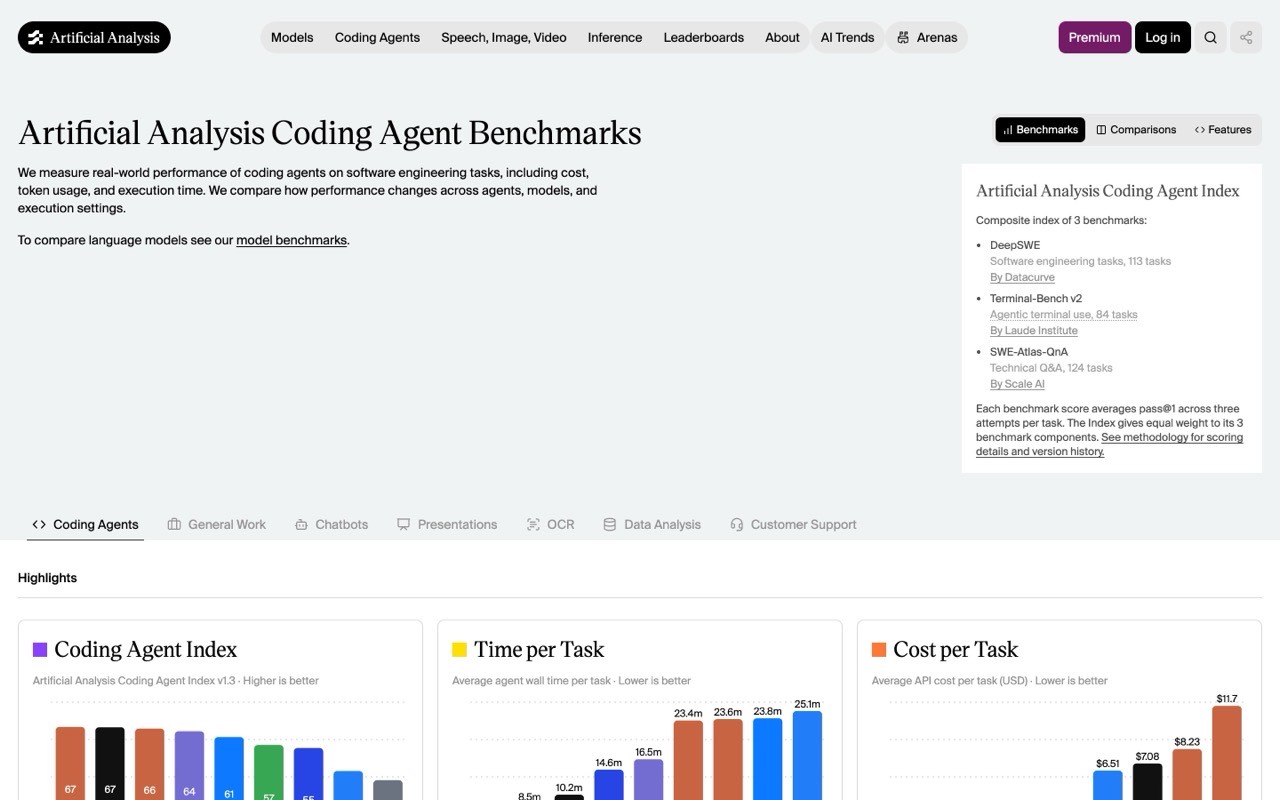The height and width of the screenshot is (800, 1280).
Task: Open the By Scale AI link
Action: pos(1017,384)
